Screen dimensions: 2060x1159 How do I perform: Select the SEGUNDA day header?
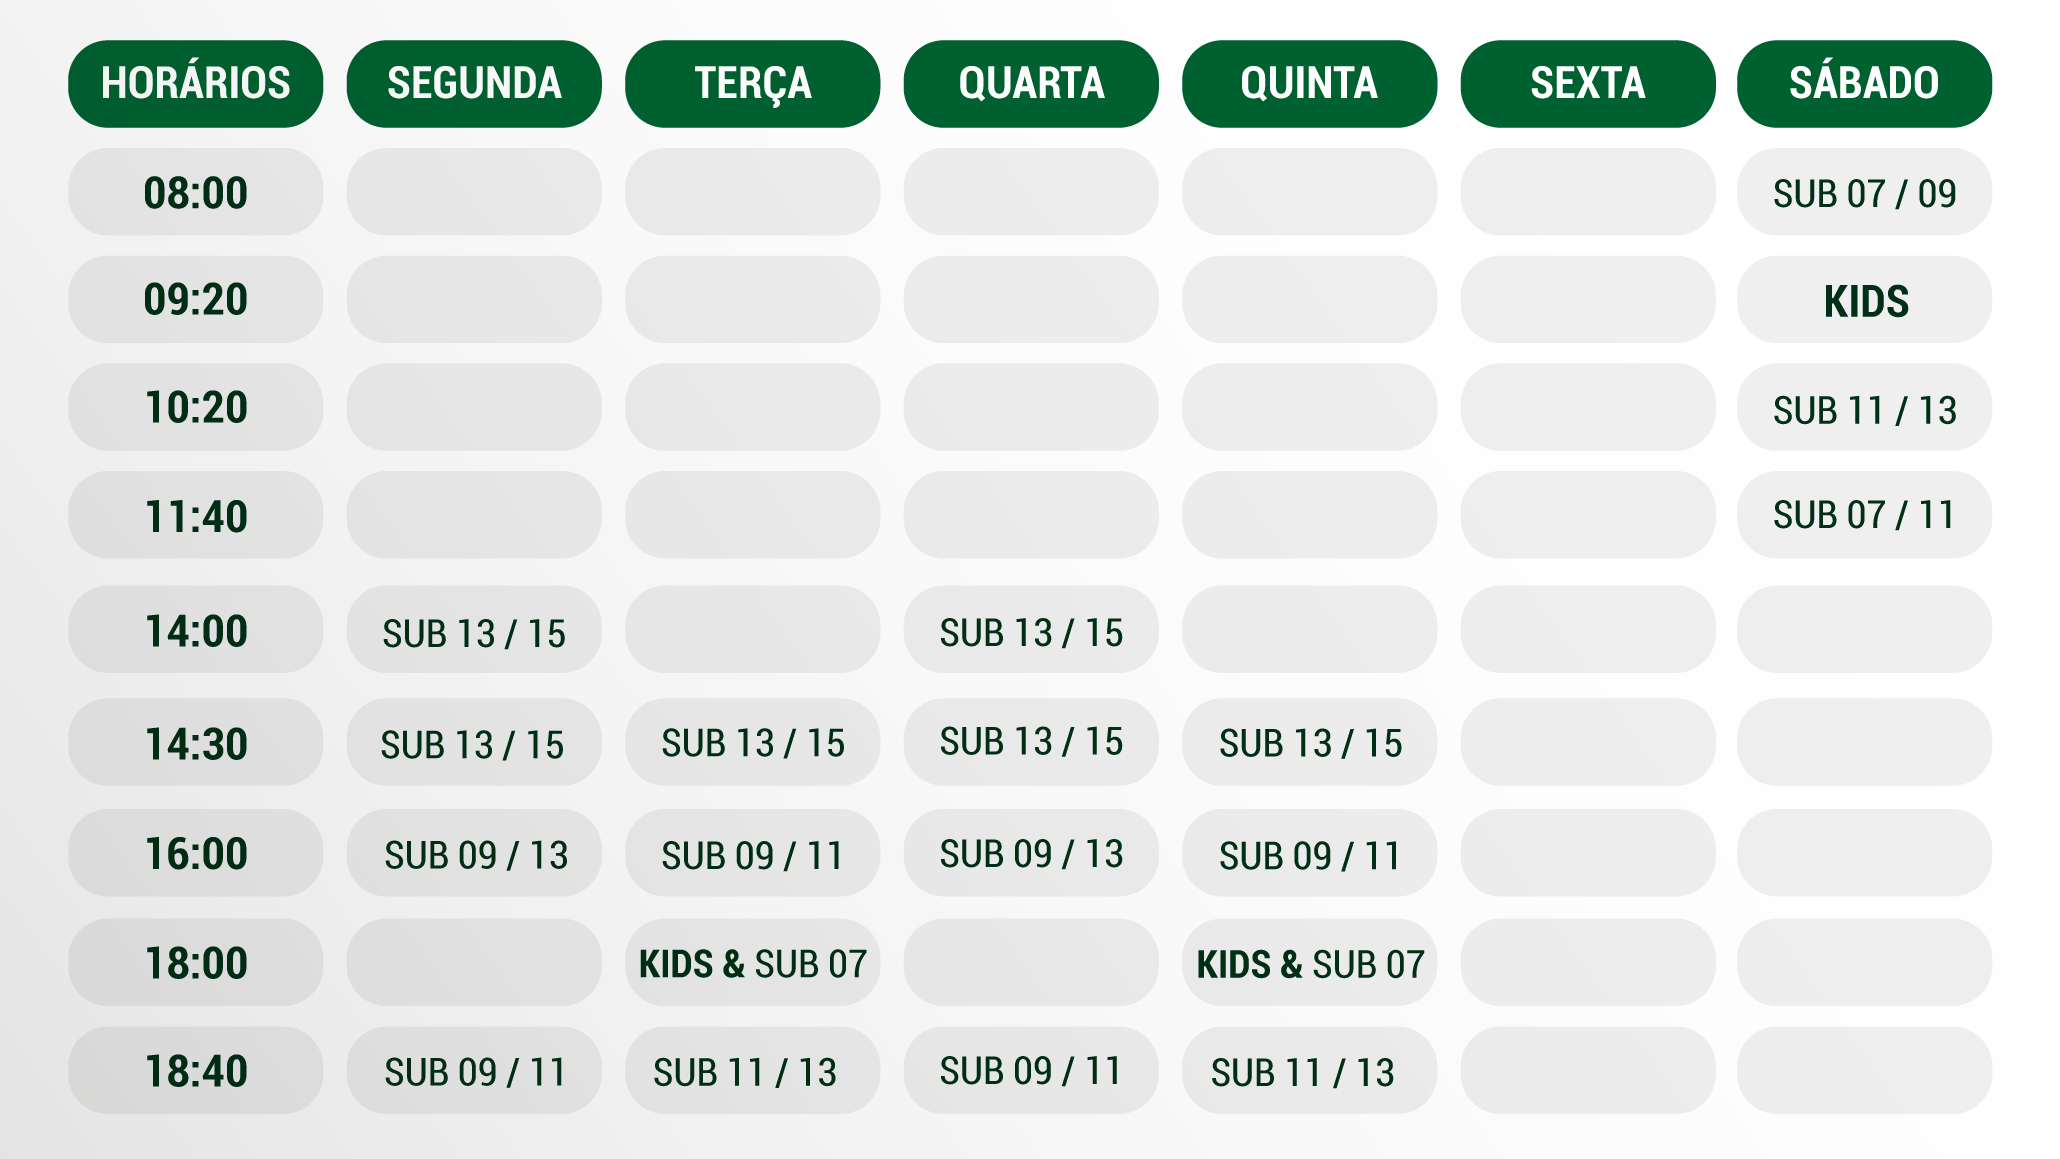click(474, 84)
